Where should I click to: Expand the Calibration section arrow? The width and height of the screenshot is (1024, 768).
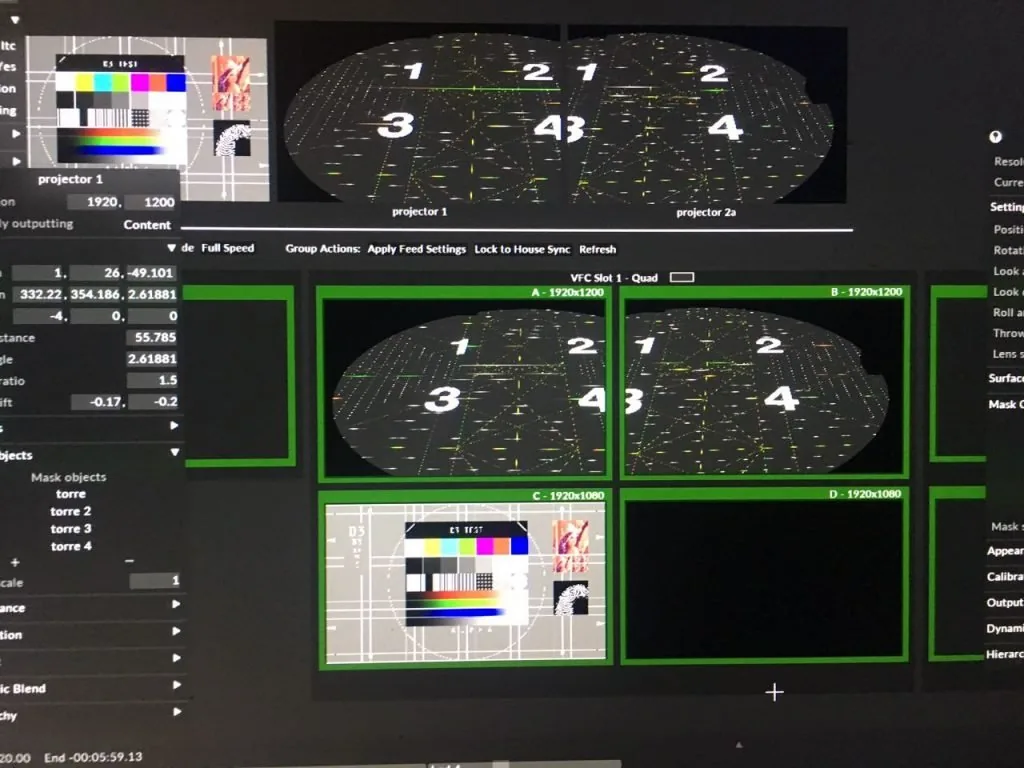coord(176,631)
